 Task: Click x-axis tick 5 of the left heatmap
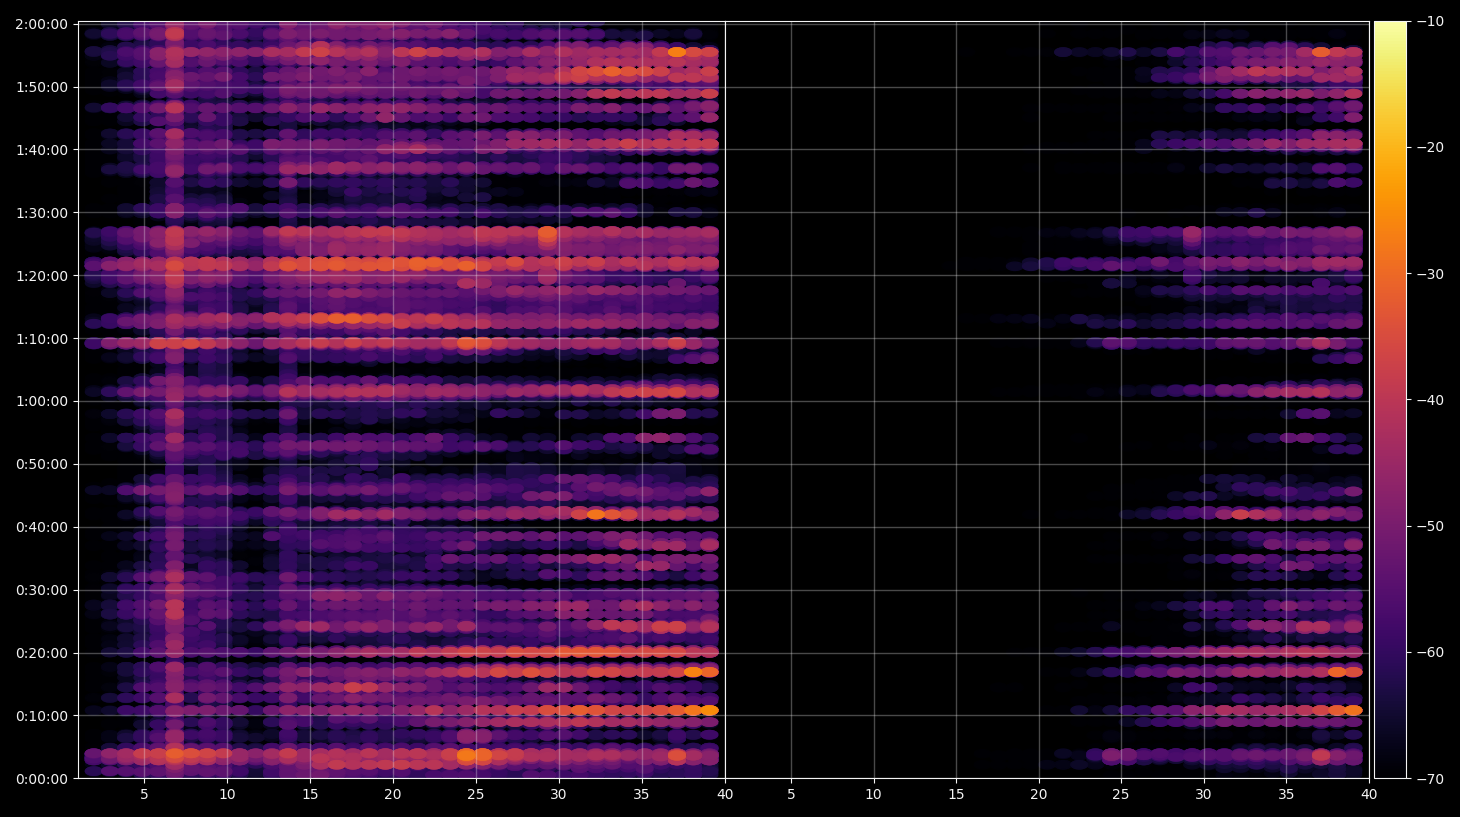coord(144,795)
